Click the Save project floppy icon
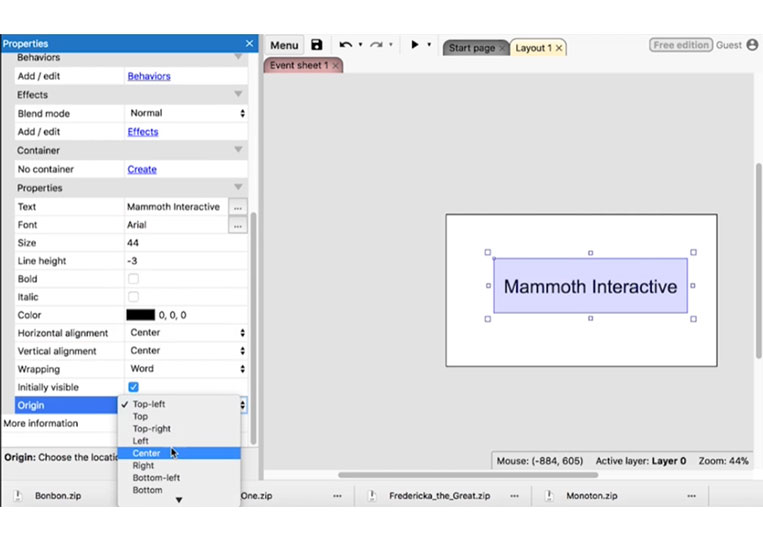The width and height of the screenshot is (763, 541). pos(317,45)
